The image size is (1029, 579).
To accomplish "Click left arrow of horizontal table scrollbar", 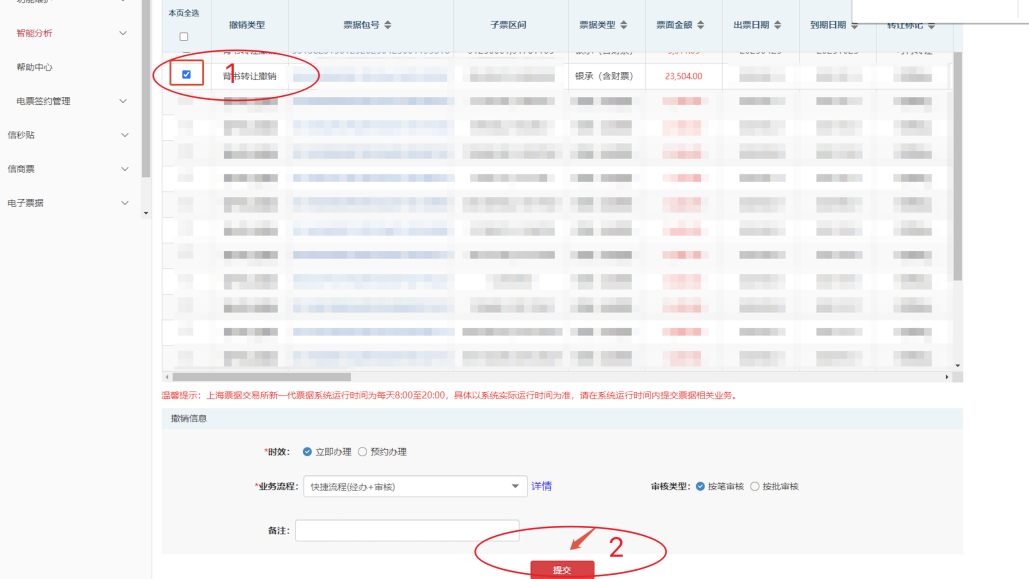I will tap(167, 377).
